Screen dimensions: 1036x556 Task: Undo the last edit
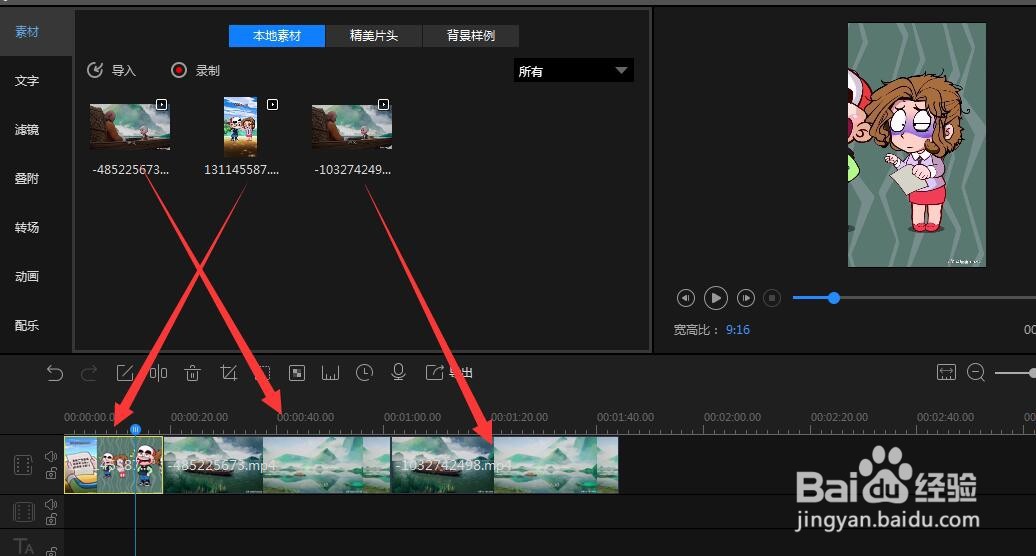(x=55, y=373)
